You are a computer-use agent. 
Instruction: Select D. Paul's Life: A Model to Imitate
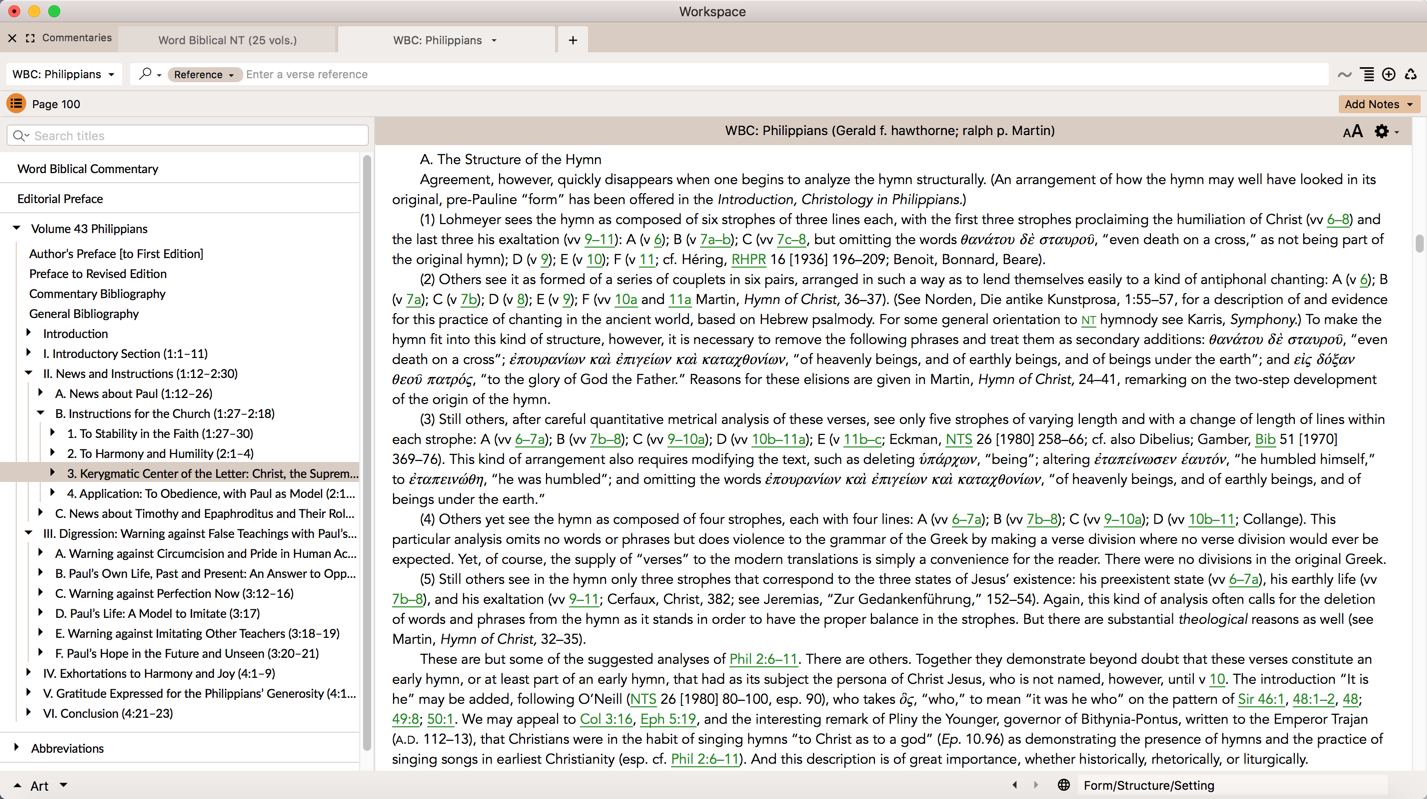pos(157,613)
